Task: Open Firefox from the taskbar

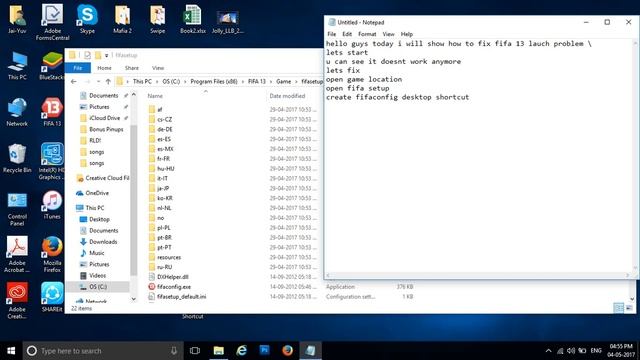Action: [287, 351]
